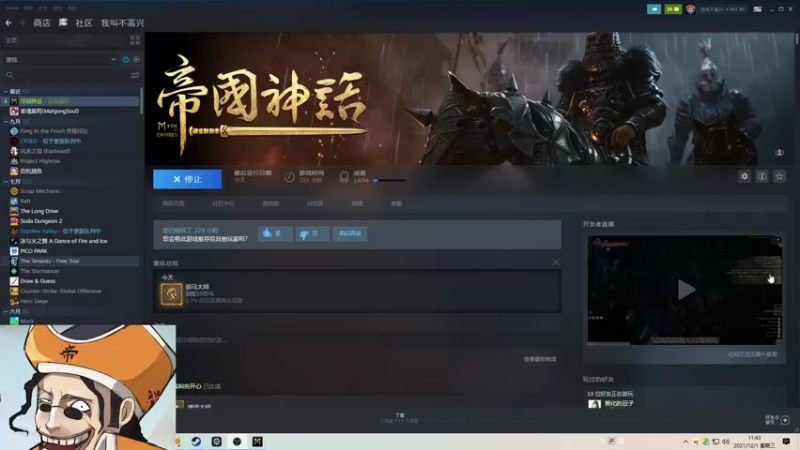Open game settings gear icon
Viewport: 800px width, 450px height.
click(x=744, y=177)
